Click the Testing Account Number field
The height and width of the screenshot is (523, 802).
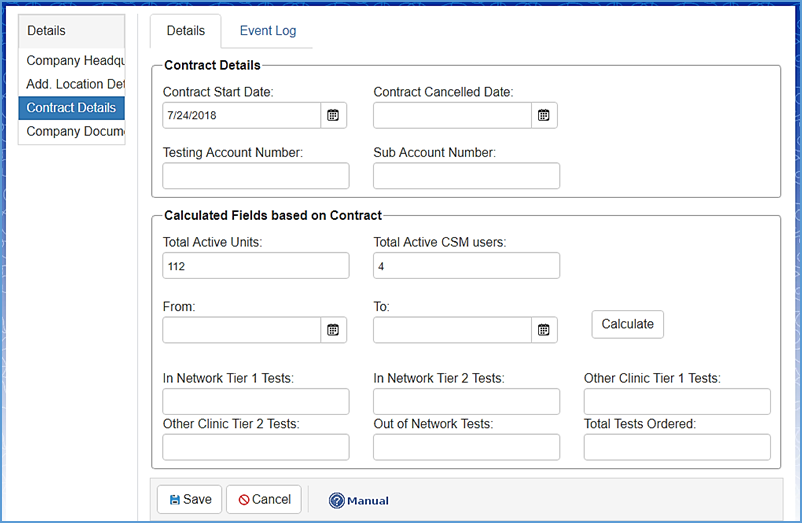(x=255, y=176)
